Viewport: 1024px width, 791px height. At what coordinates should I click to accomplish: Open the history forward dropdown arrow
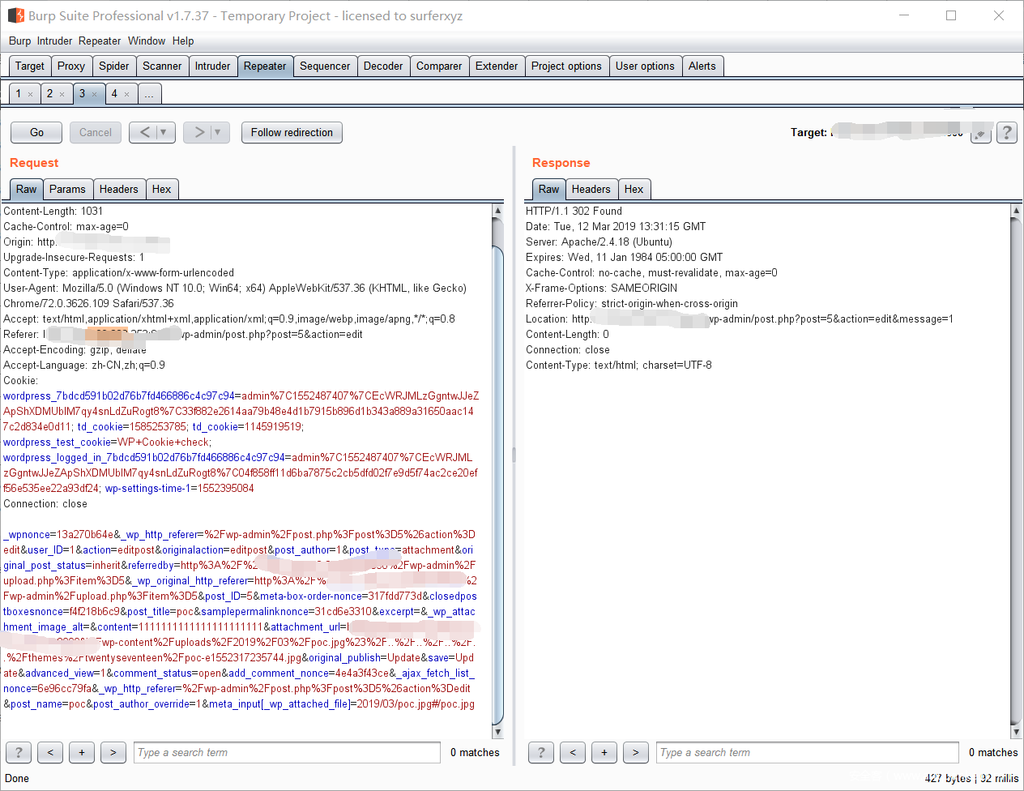point(219,132)
